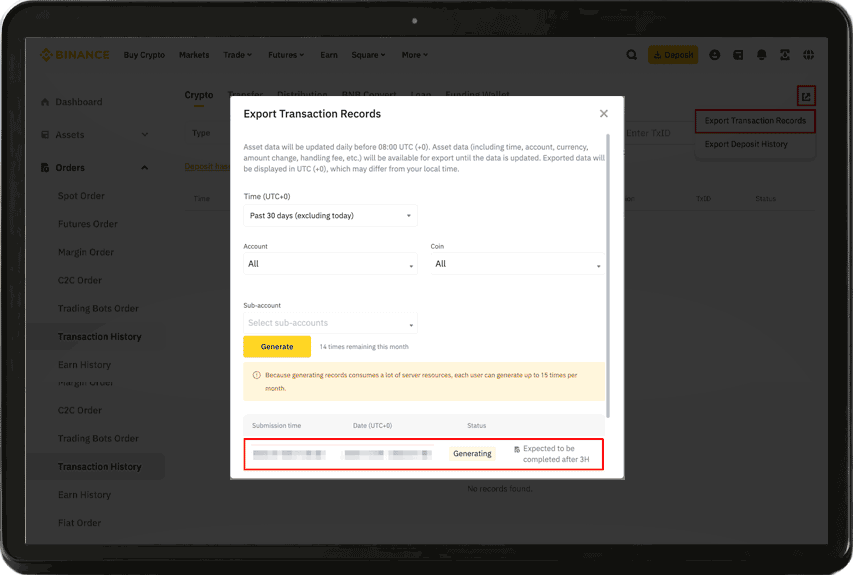Open the language globe icon

pyautogui.click(x=808, y=55)
